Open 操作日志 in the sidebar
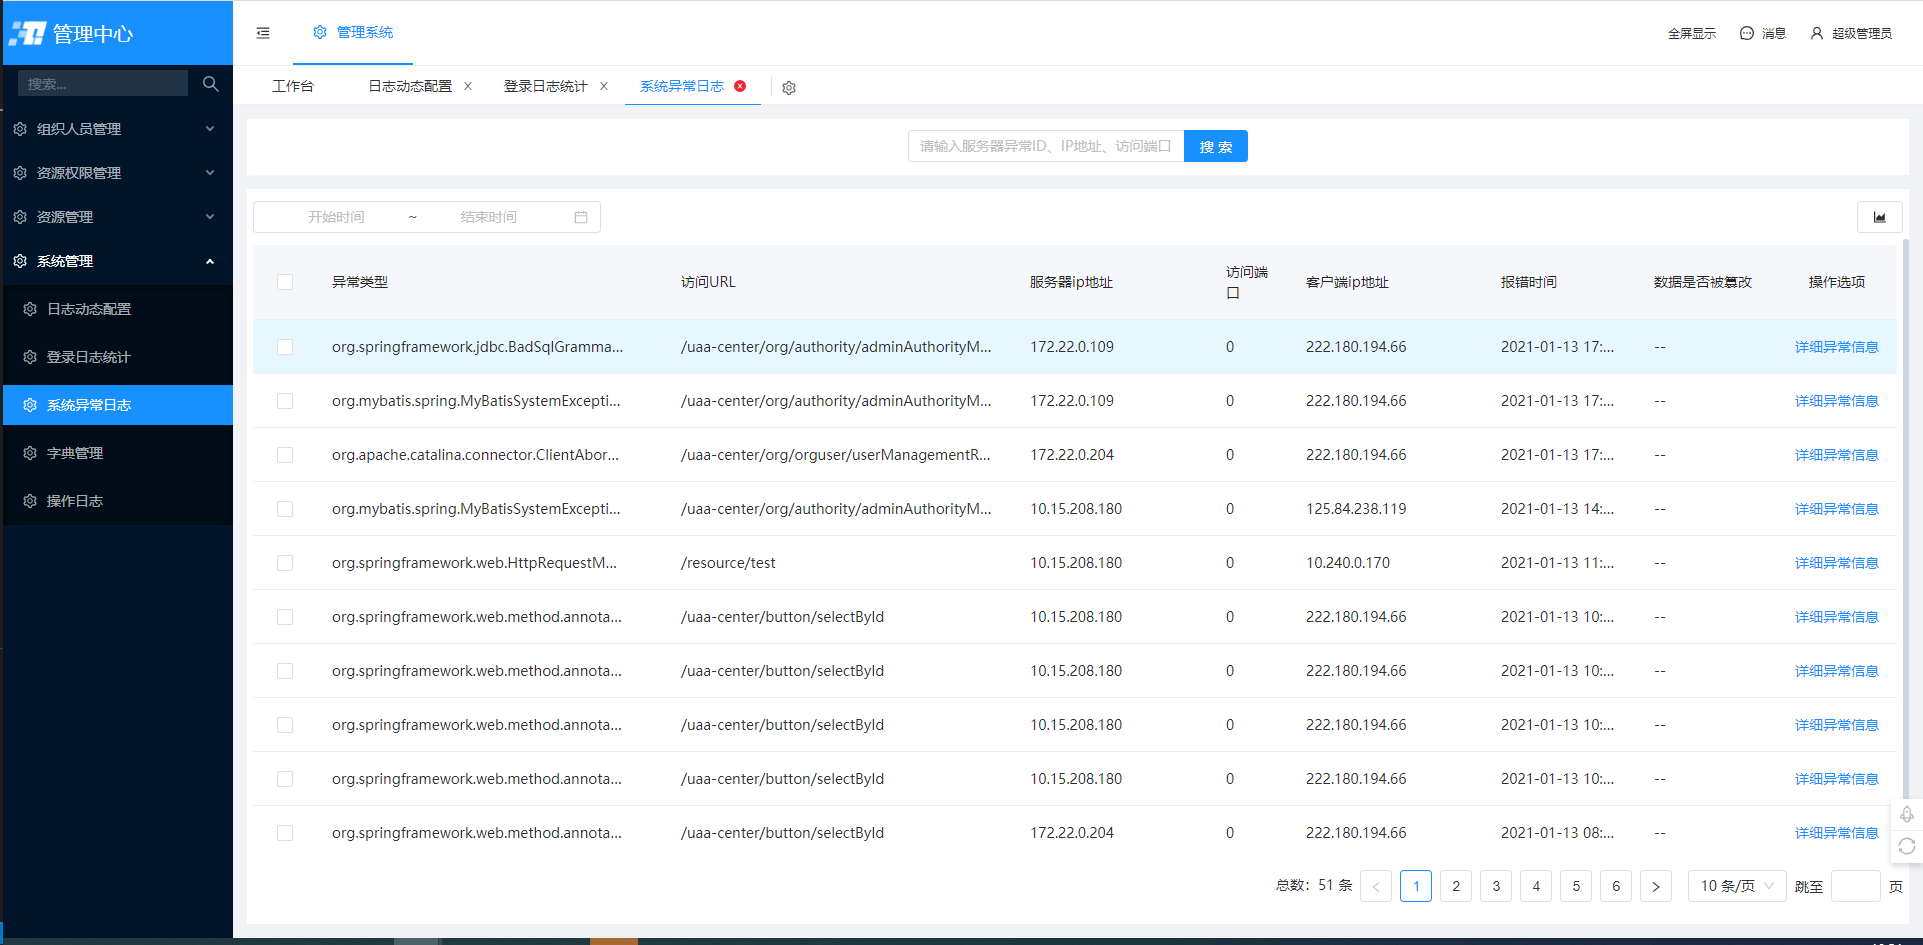The height and width of the screenshot is (945, 1923). [118, 501]
